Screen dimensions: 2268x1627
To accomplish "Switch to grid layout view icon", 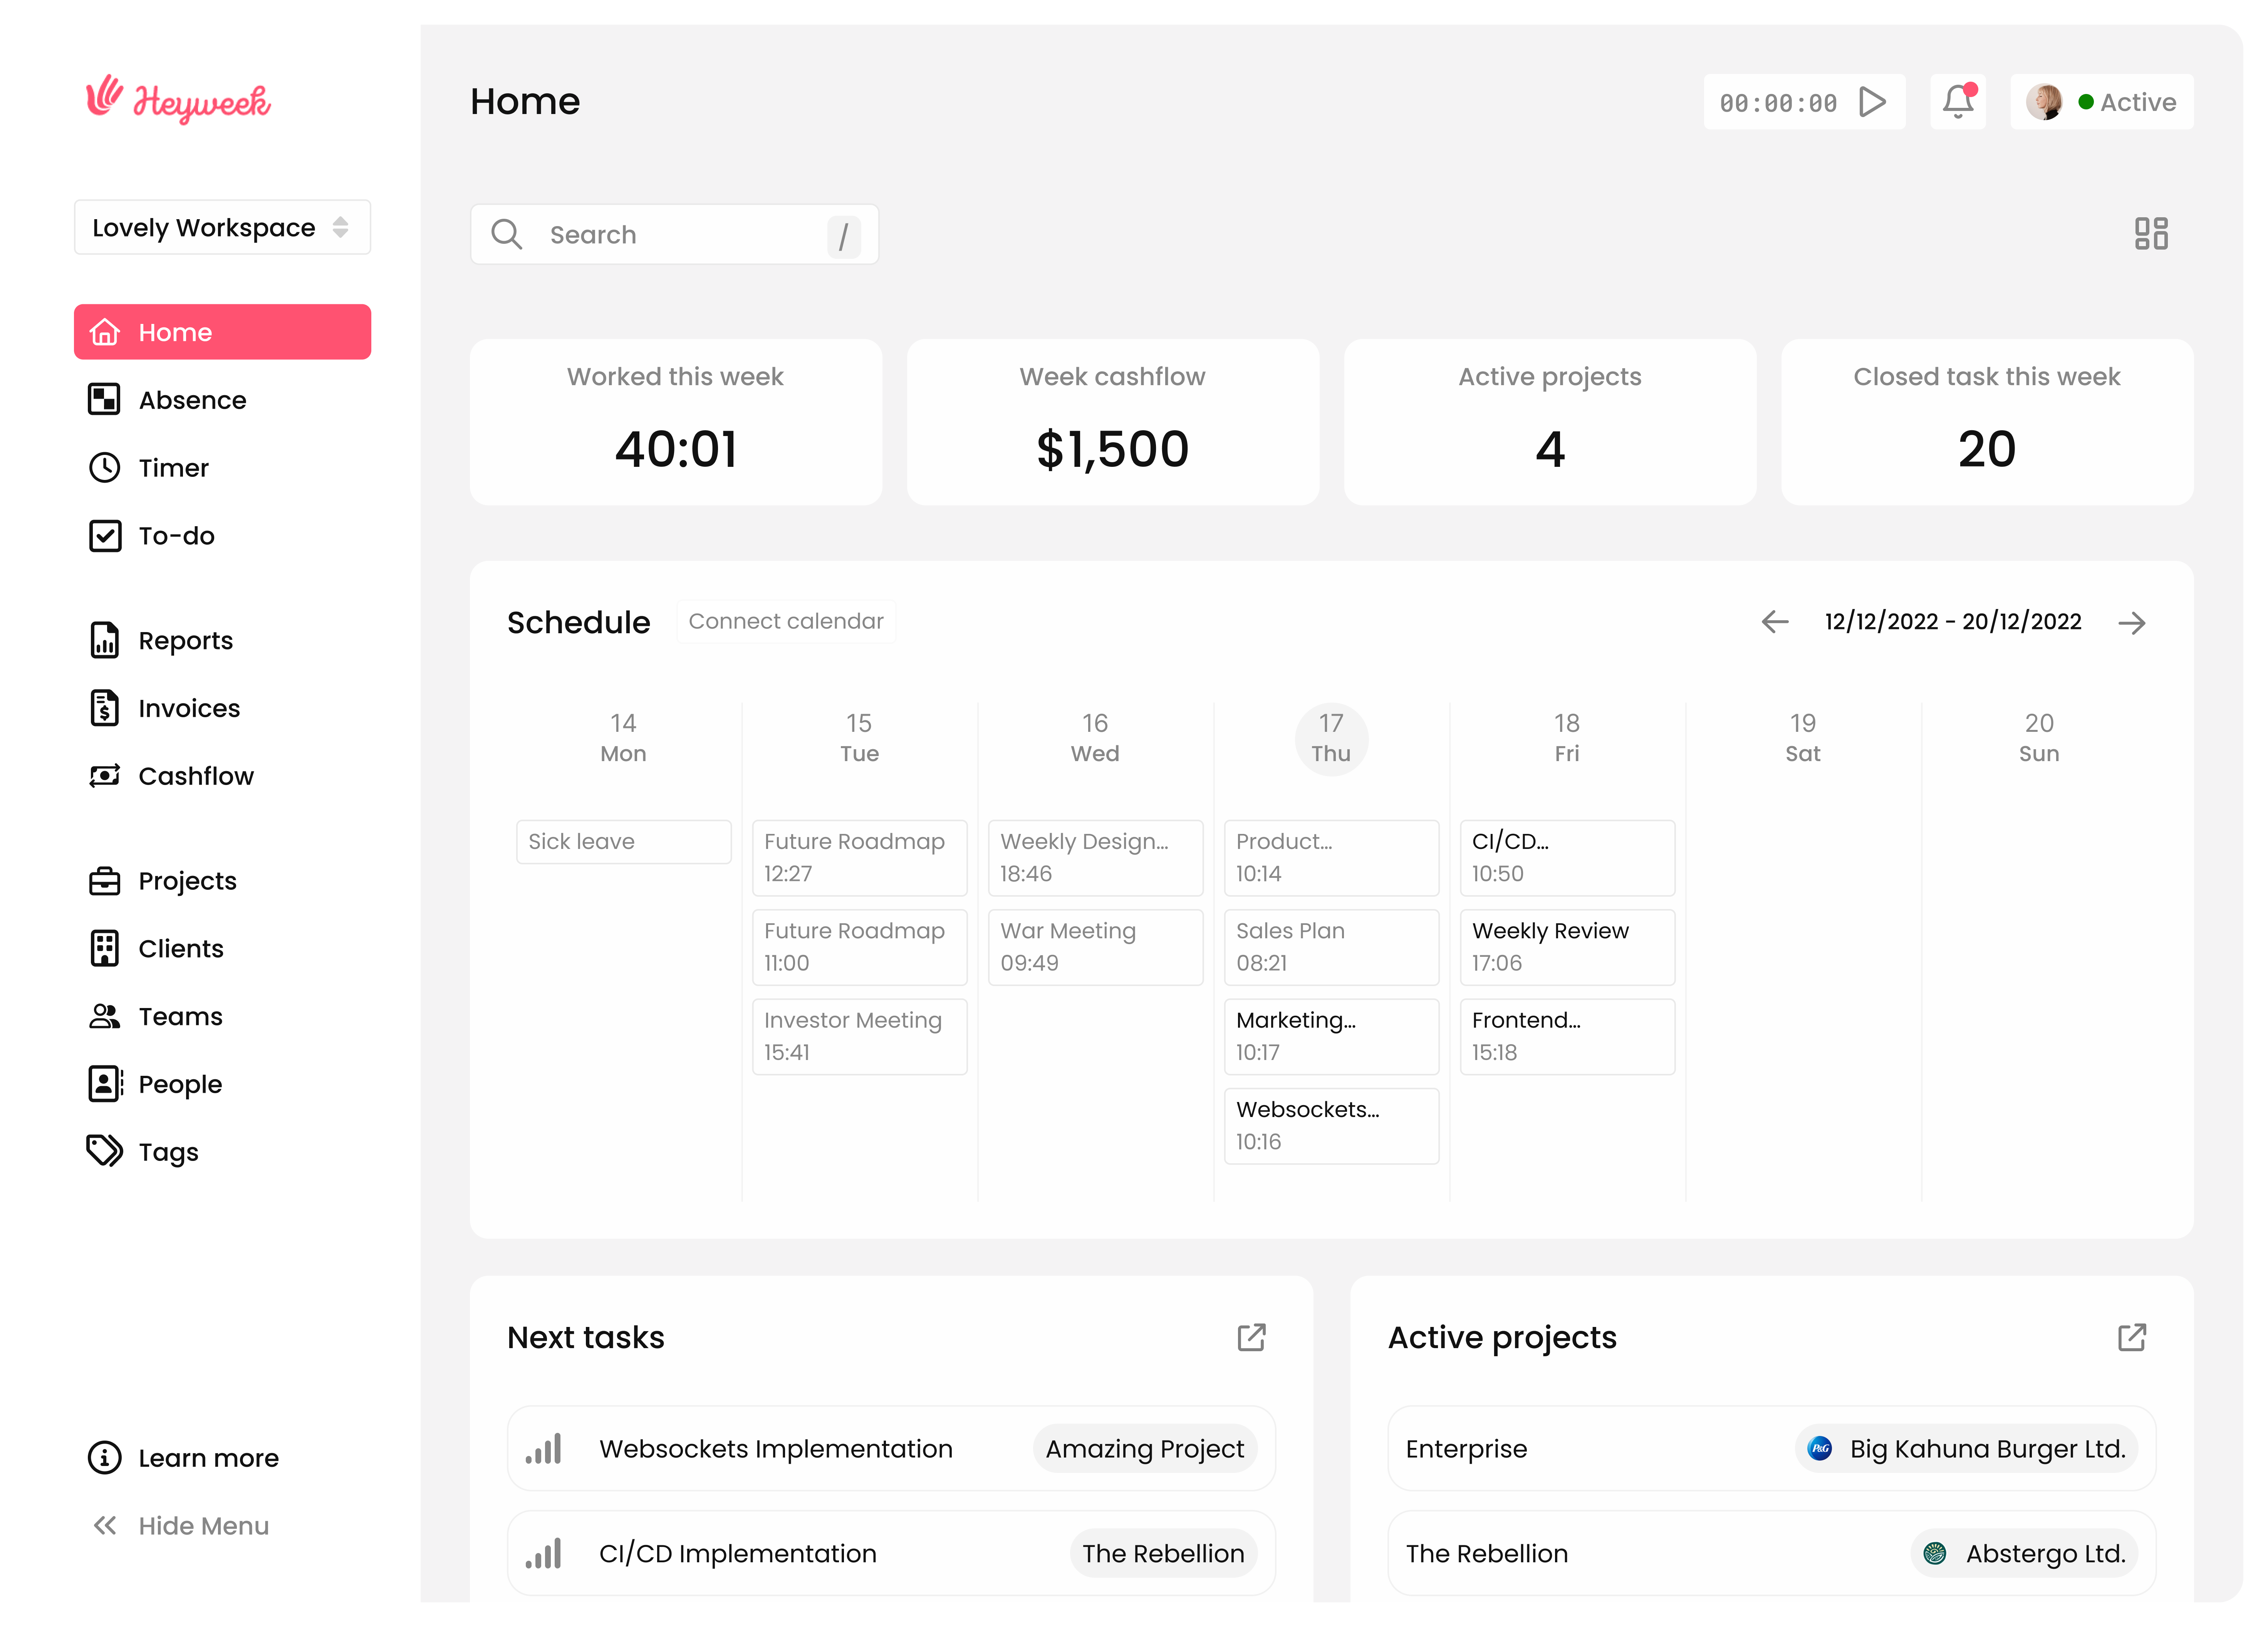I will (2150, 234).
